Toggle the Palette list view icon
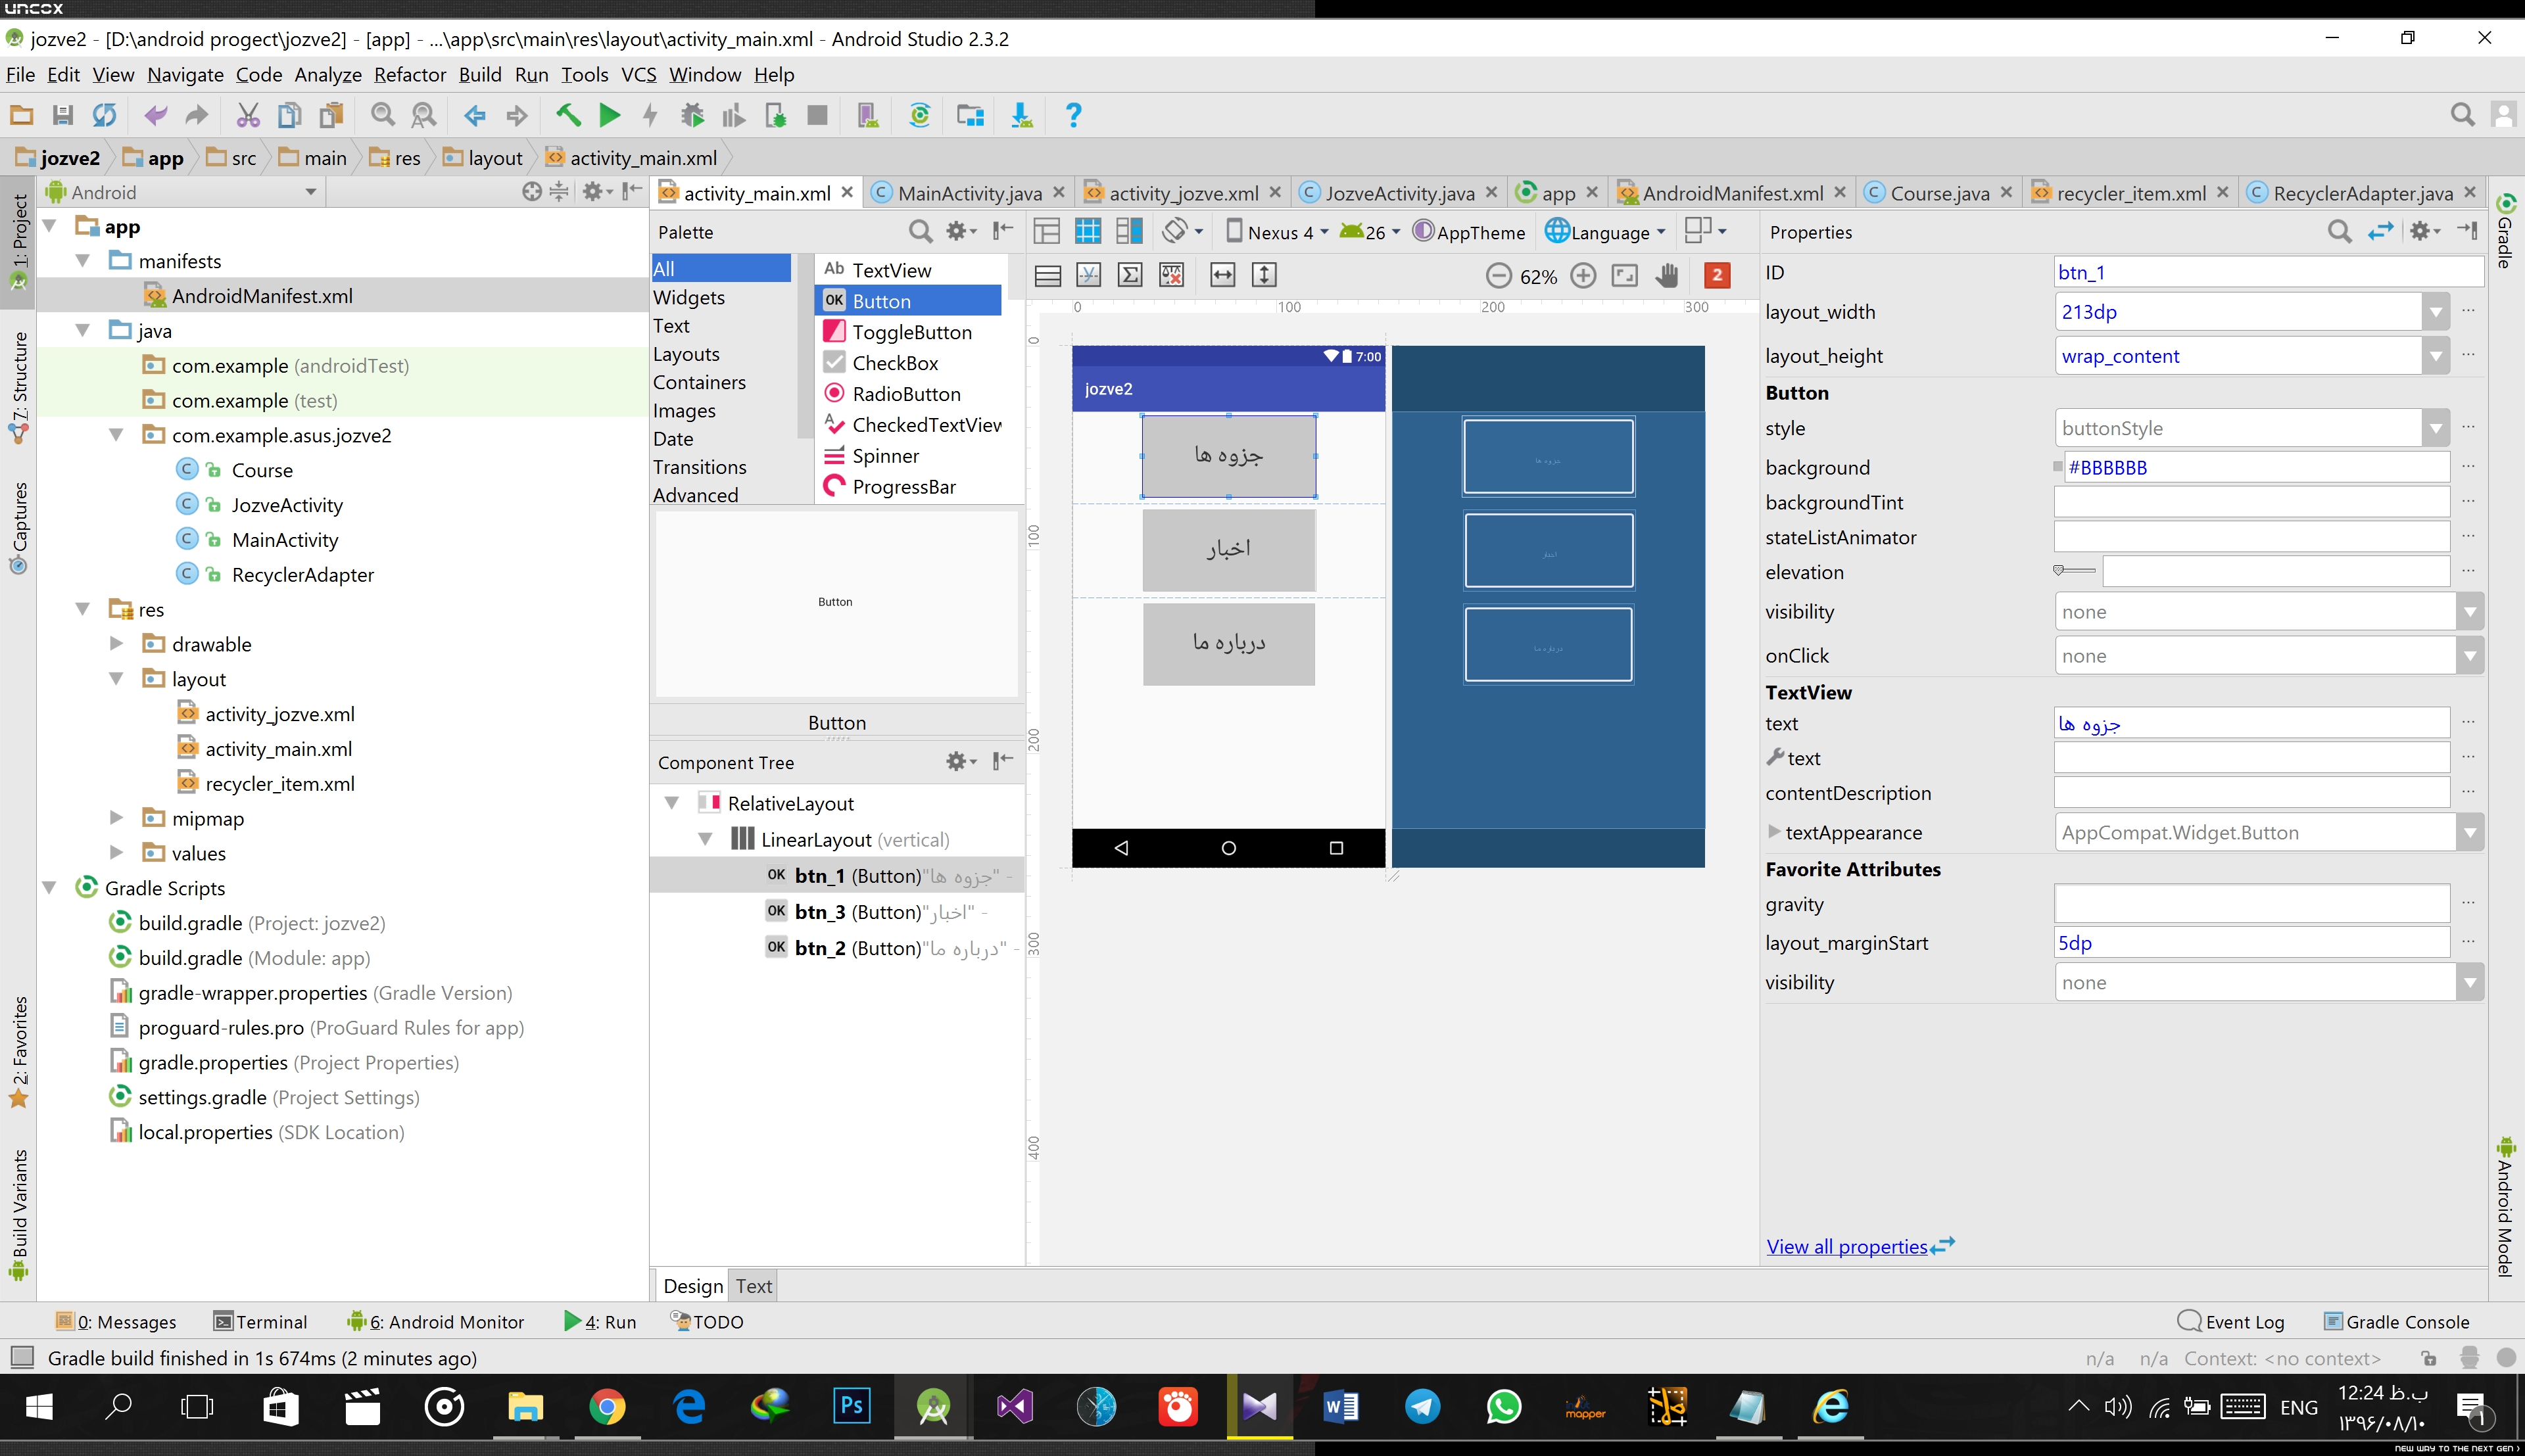 (x=1048, y=276)
